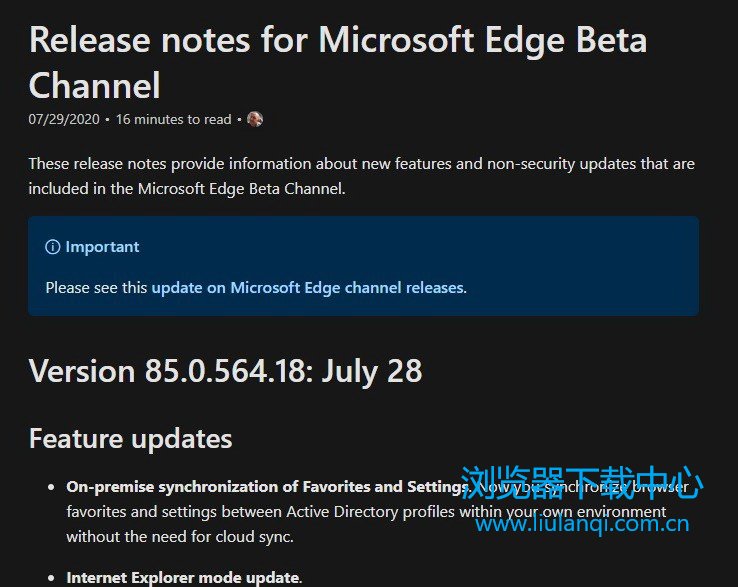The height and width of the screenshot is (587, 738).
Task: Click the On-premise synchronization of Favorites and Settings text
Action: pyautogui.click(x=267, y=486)
